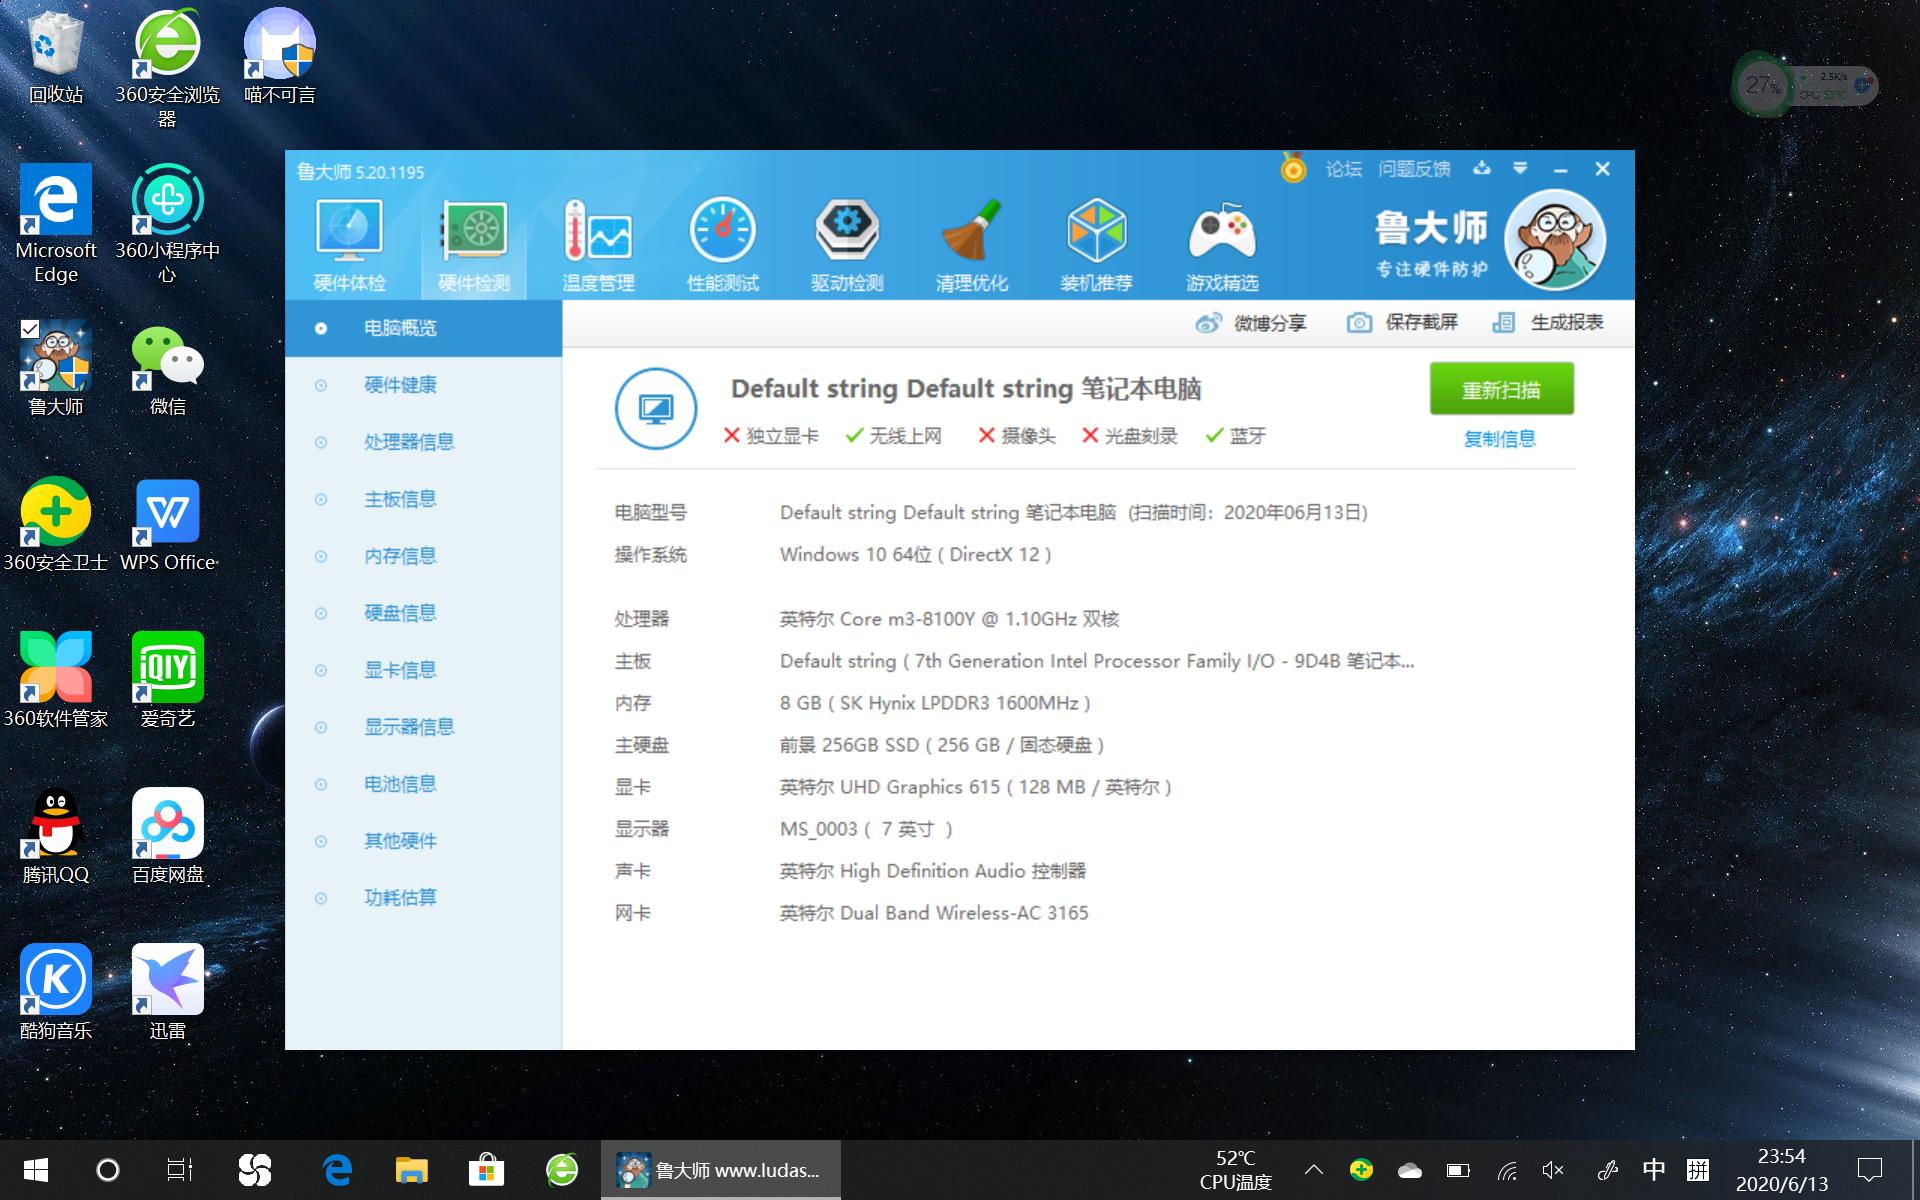This screenshot has width=1920, height=1200.
Task: Select 处理器信息 in the sidebar
Action: click(408, 442)
